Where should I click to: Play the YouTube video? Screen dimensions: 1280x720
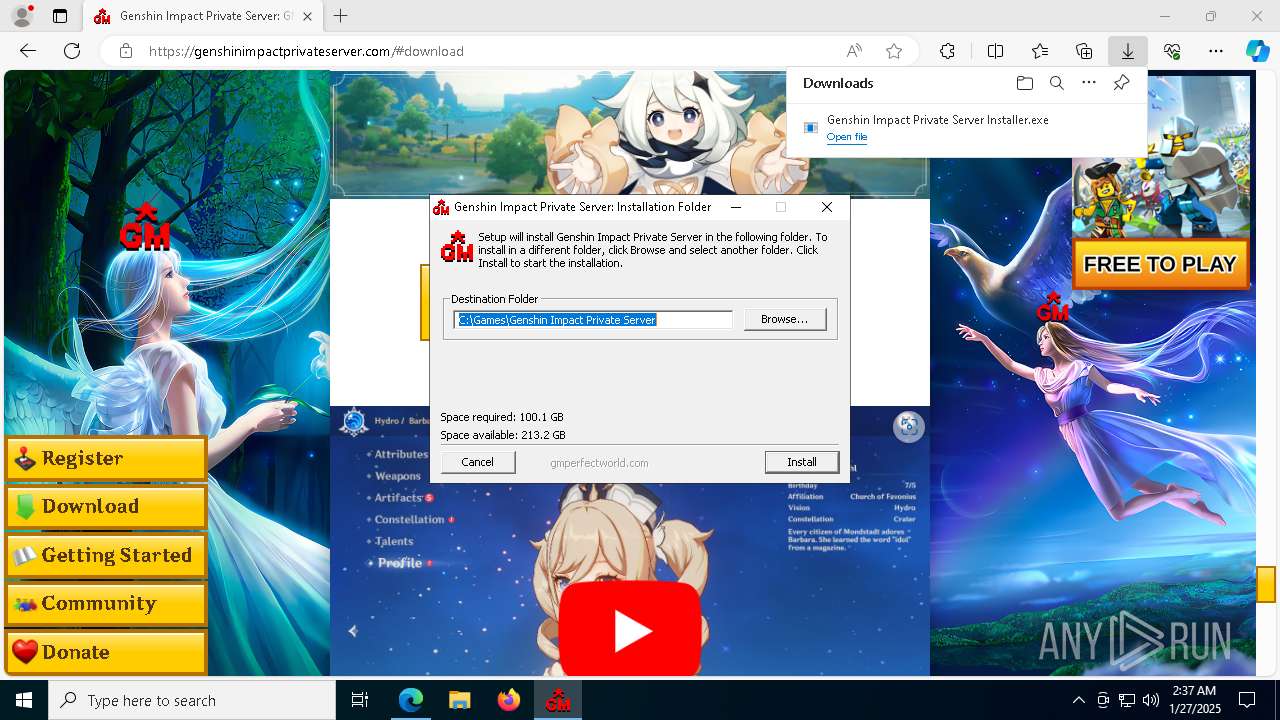[630, 630]
